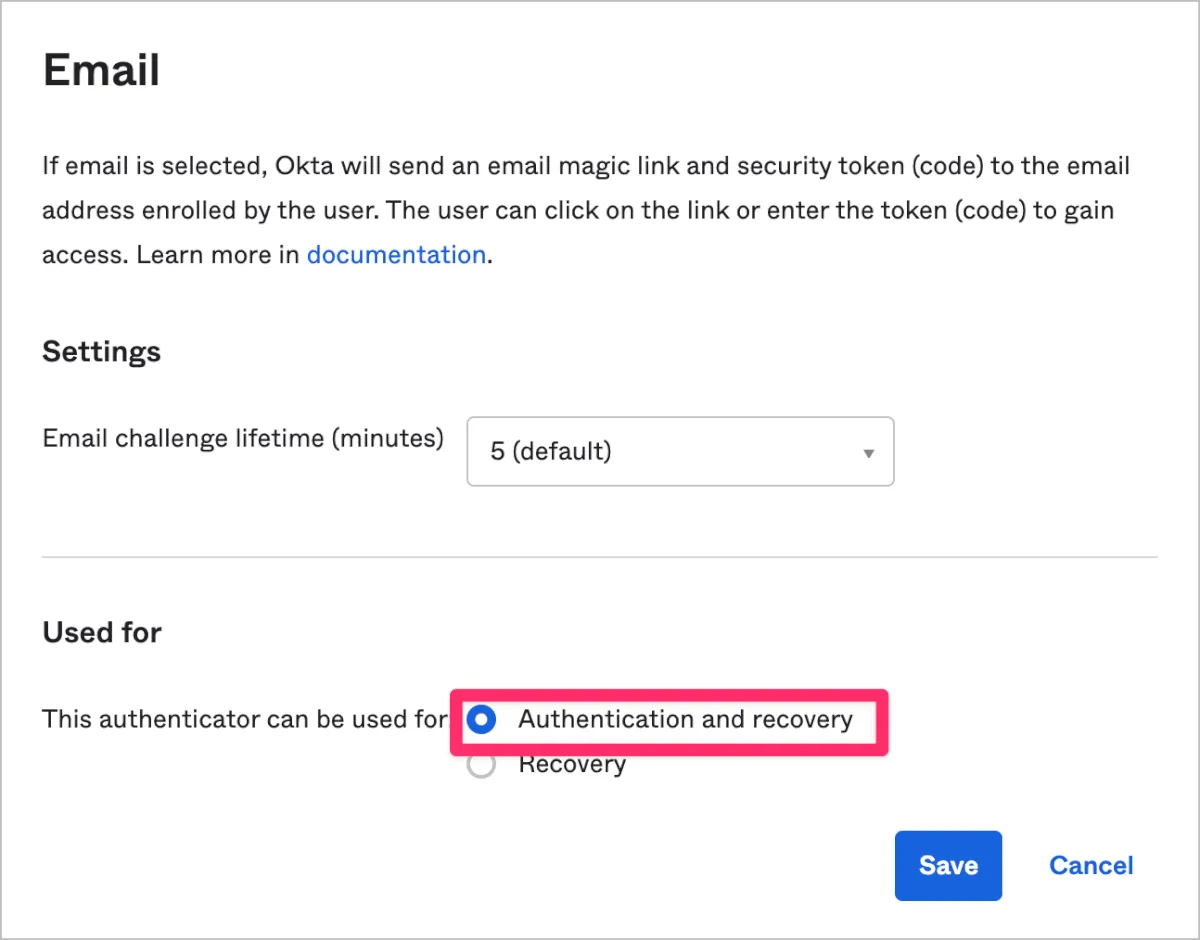Click the Email heading
The image size is (1200, 940).
coord(101,71)
